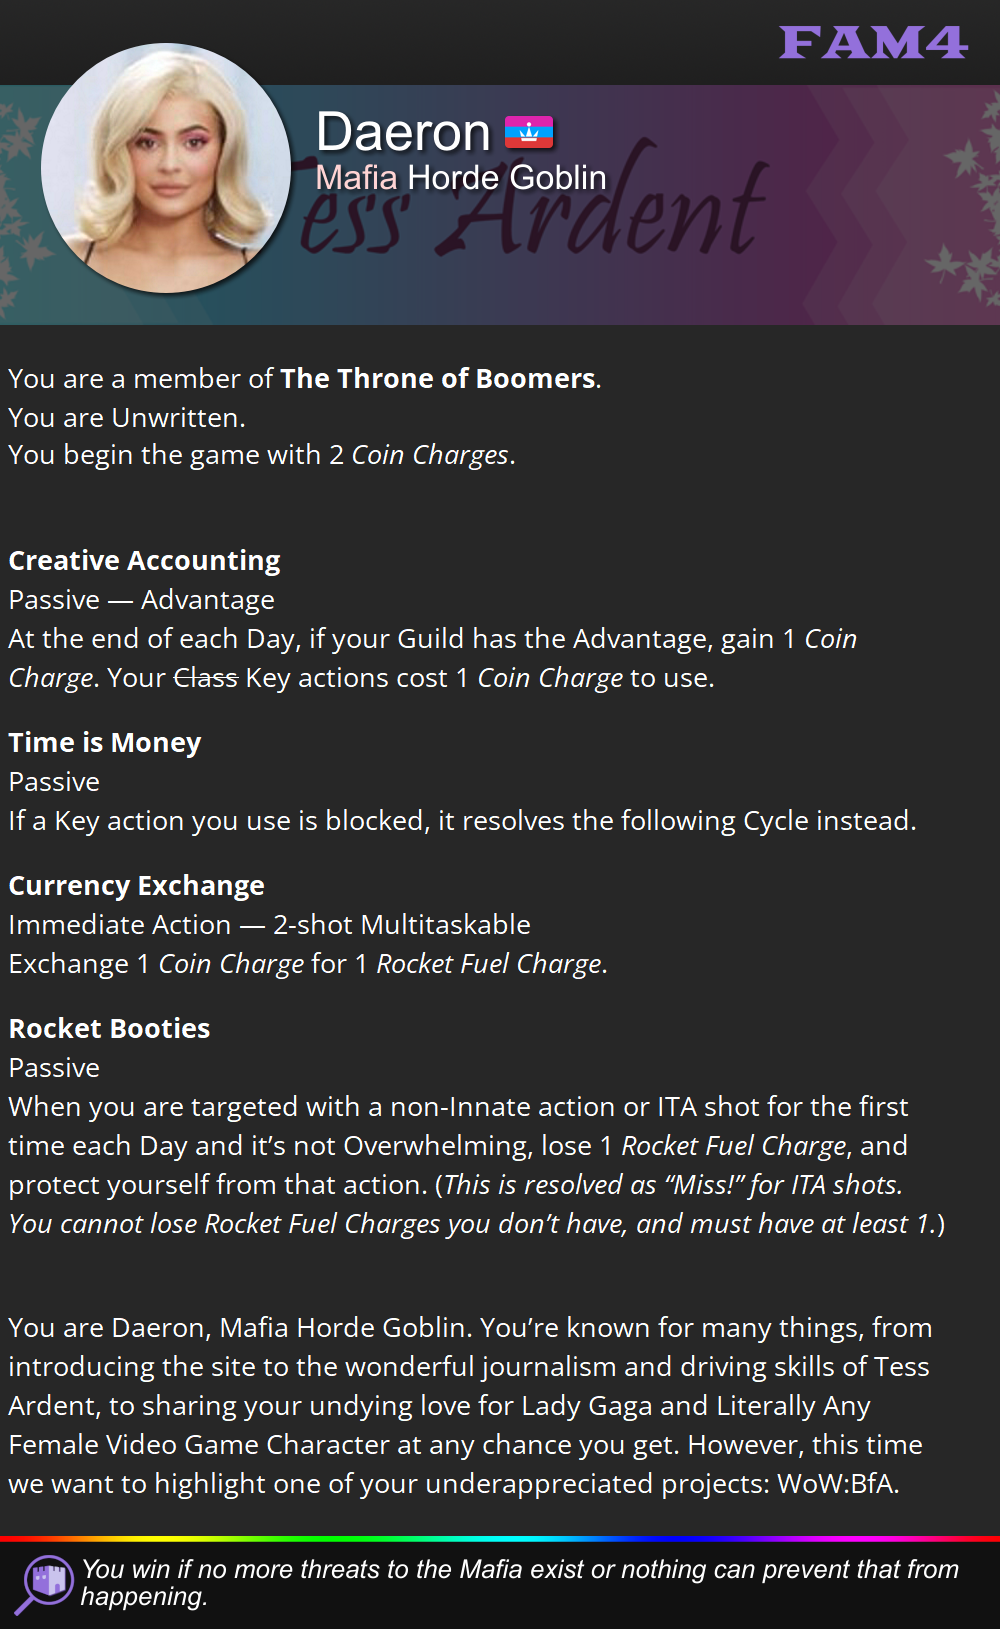
Task: Click the struck-through Class word
Action: (x=206, y=678)
